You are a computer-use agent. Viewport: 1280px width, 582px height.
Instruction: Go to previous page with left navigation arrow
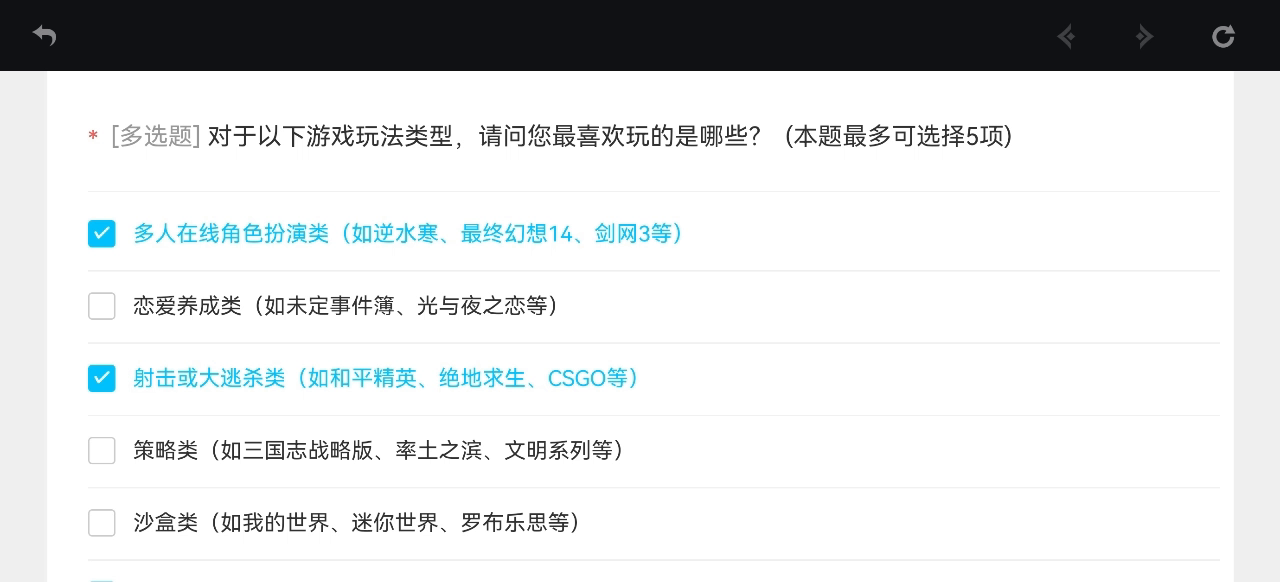click(1066, 37)
